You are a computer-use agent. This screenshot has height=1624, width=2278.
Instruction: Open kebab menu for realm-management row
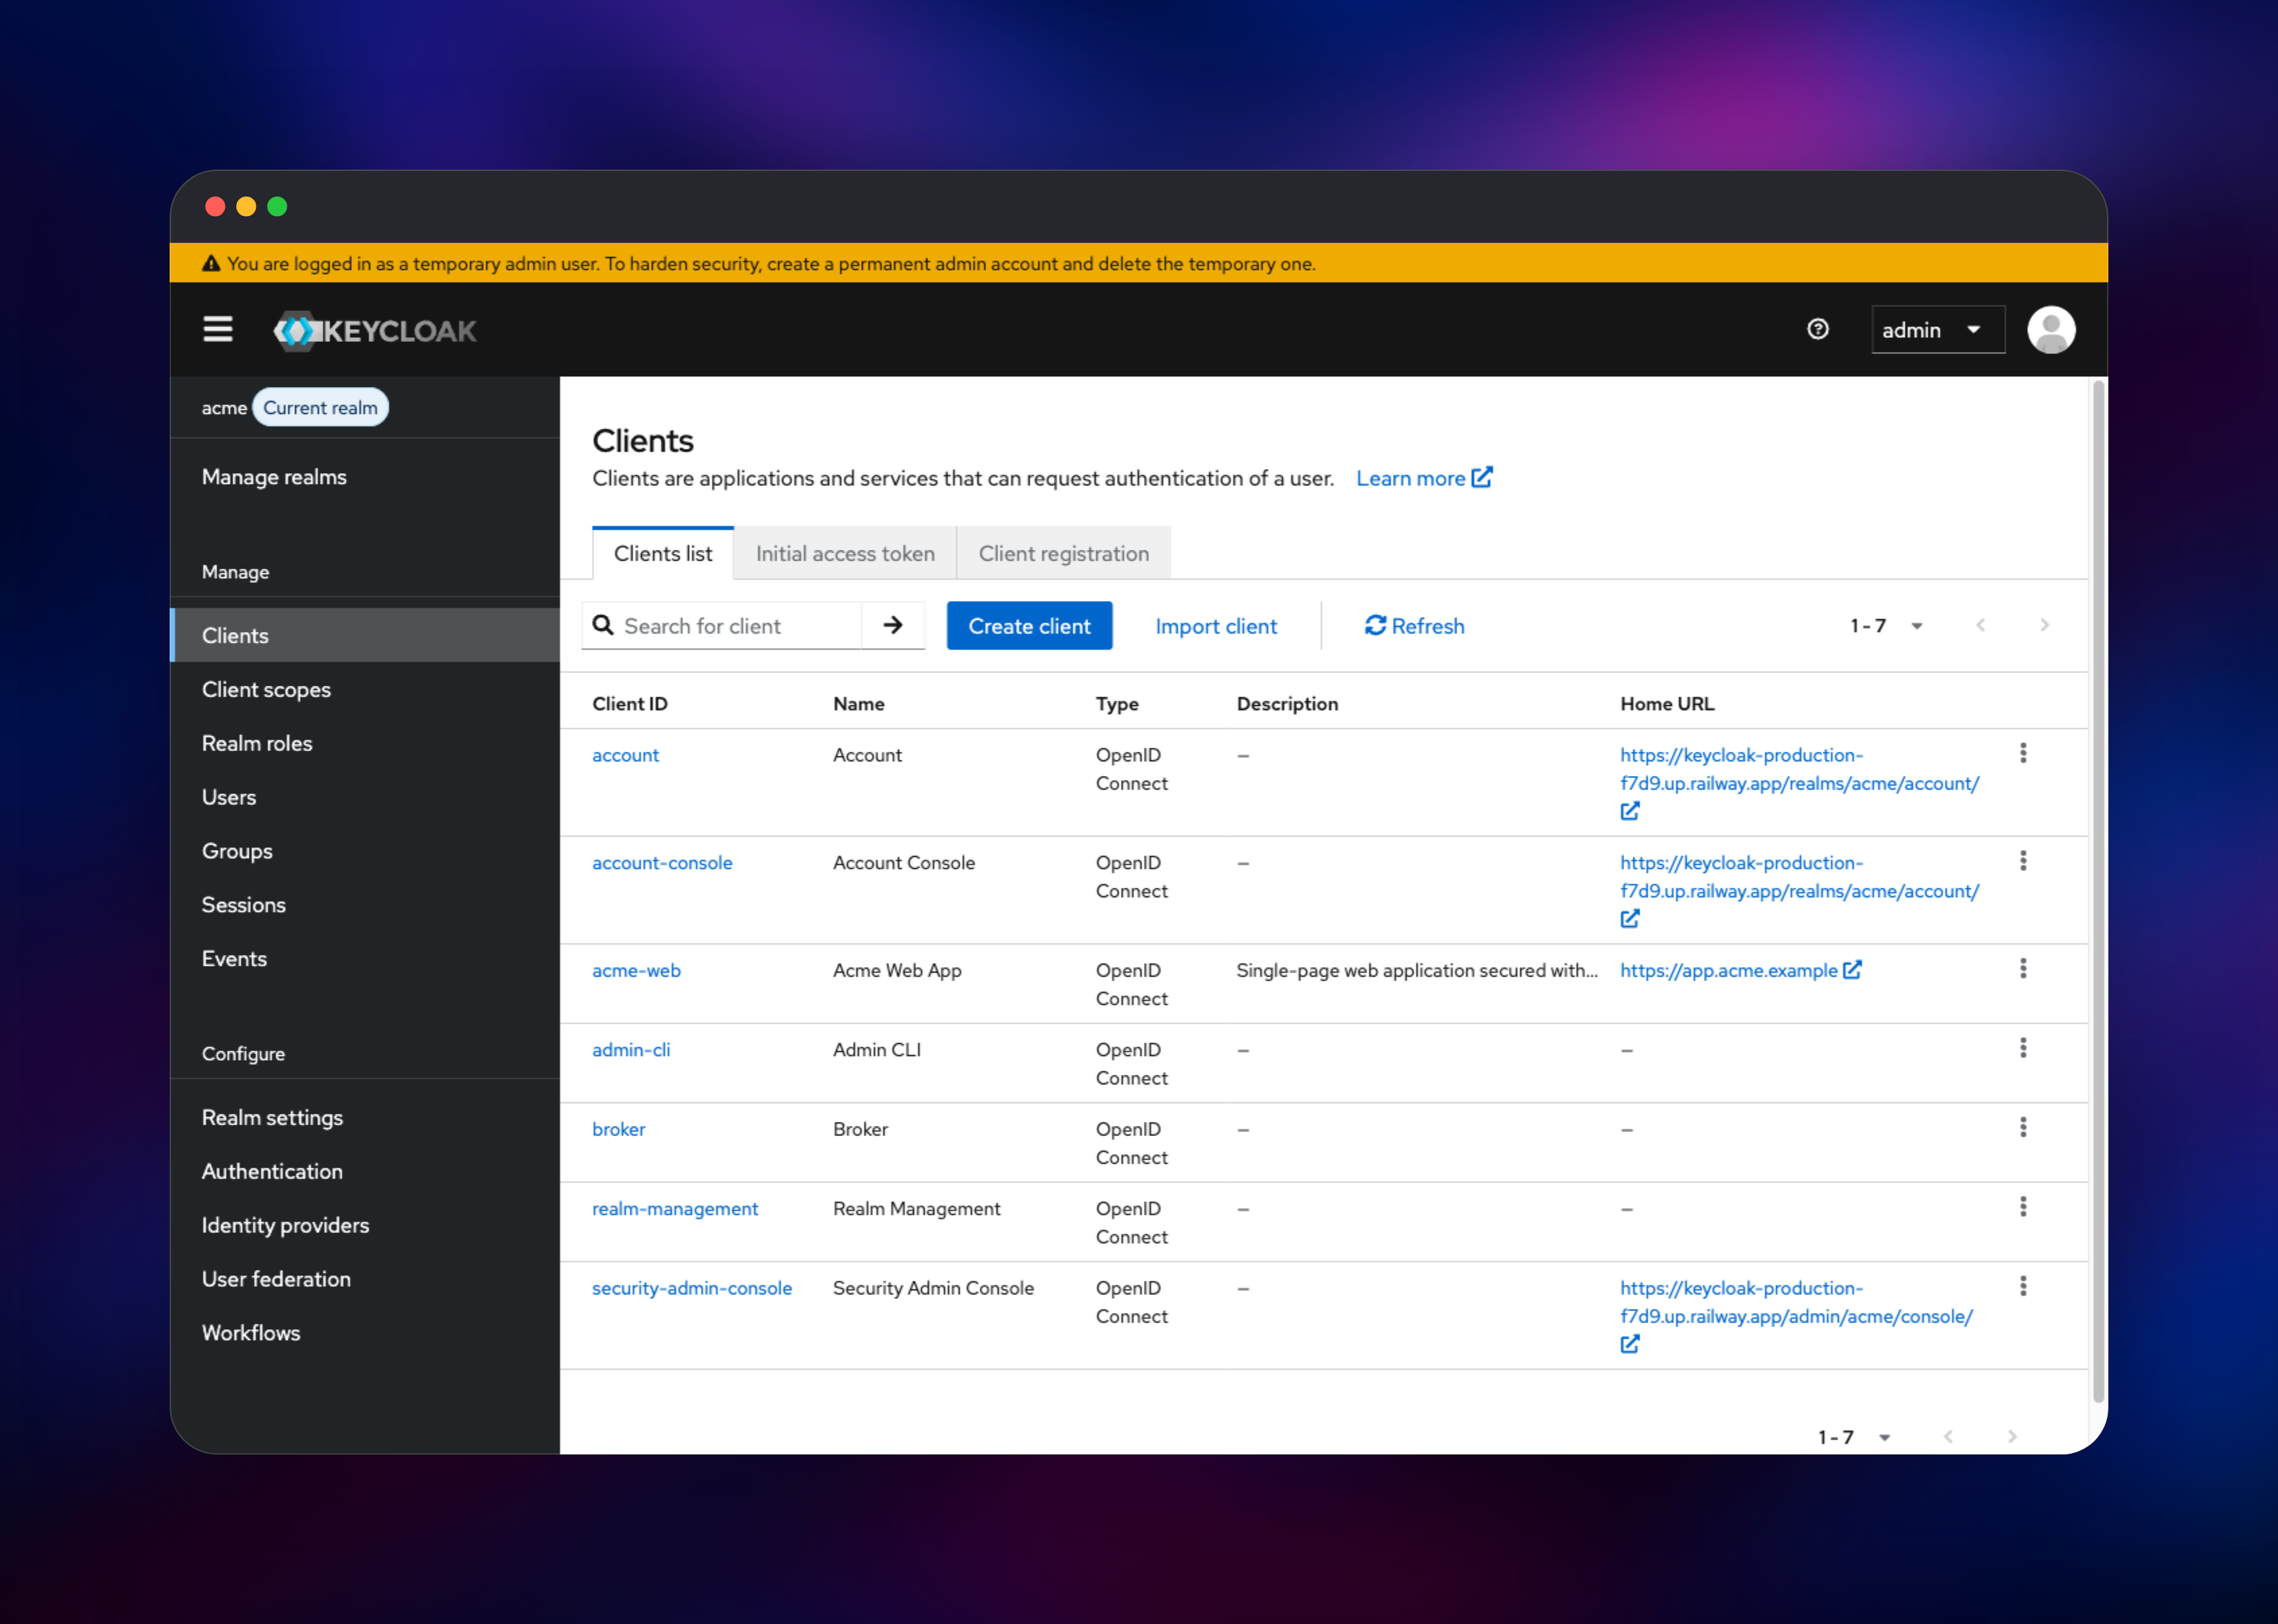pos(2022,1206)
